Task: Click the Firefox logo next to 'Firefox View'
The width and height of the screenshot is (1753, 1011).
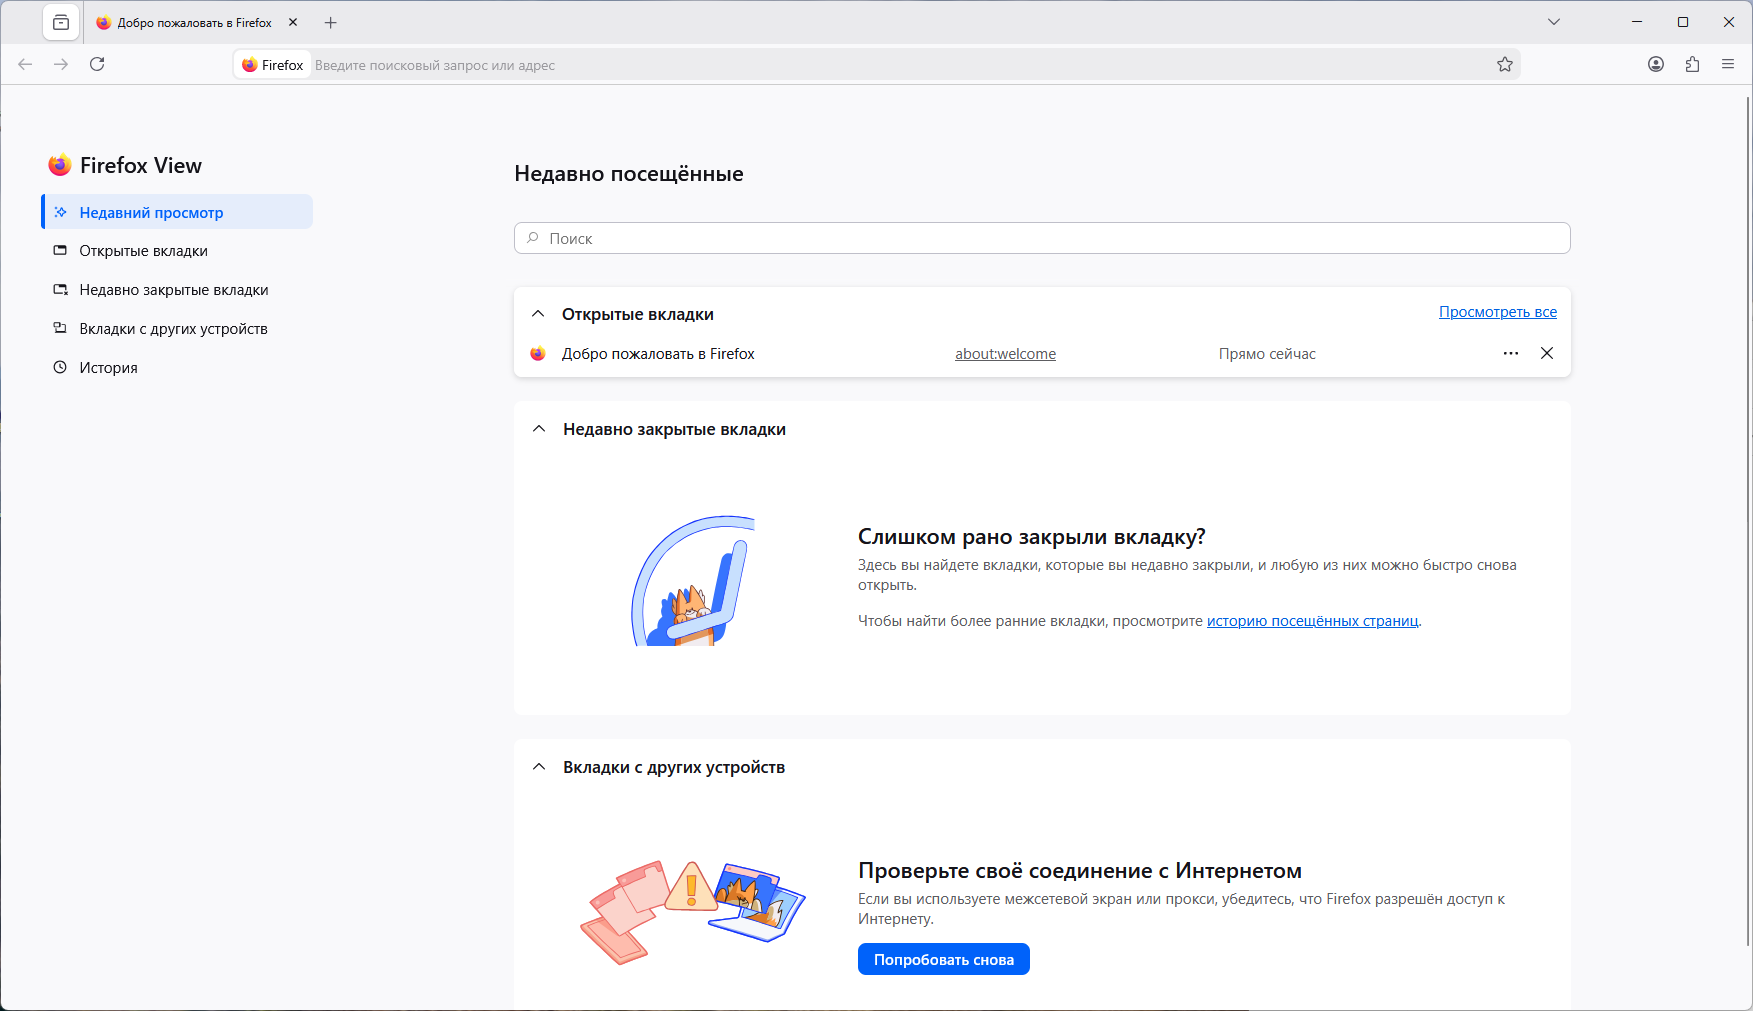Action: click(x=60, y=165)
